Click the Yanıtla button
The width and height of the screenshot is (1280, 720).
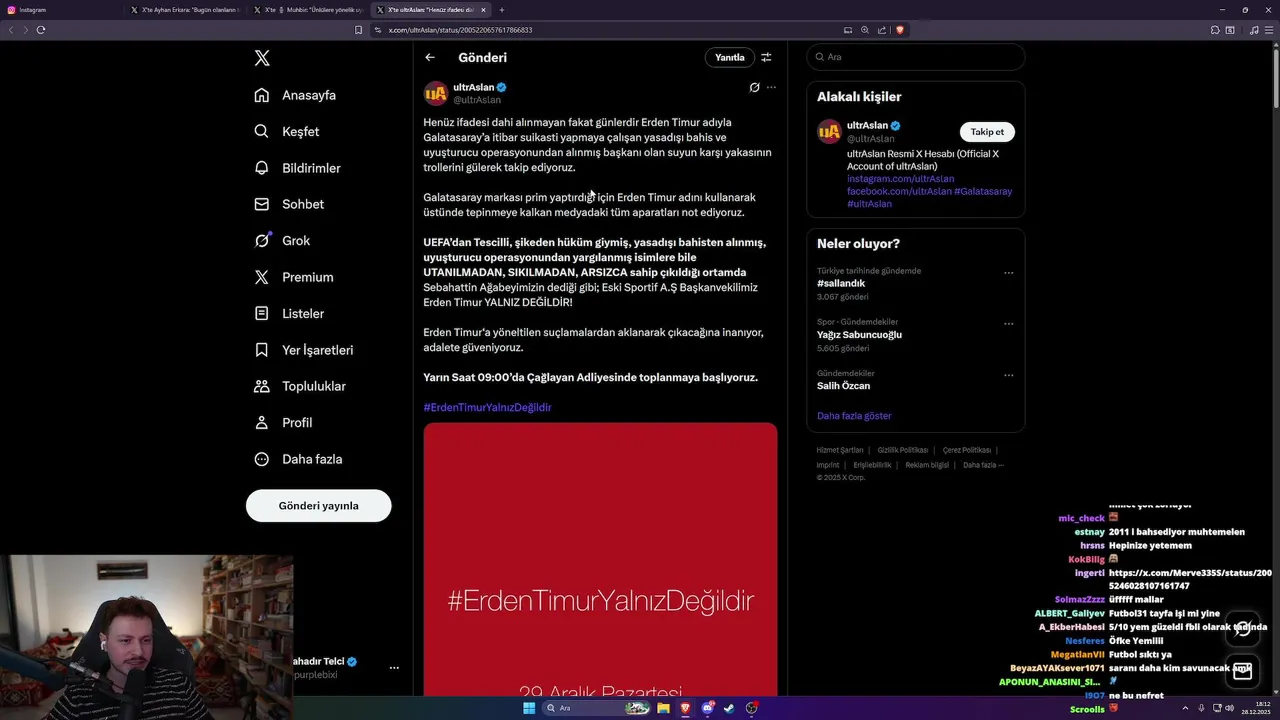tap(730, 57)
